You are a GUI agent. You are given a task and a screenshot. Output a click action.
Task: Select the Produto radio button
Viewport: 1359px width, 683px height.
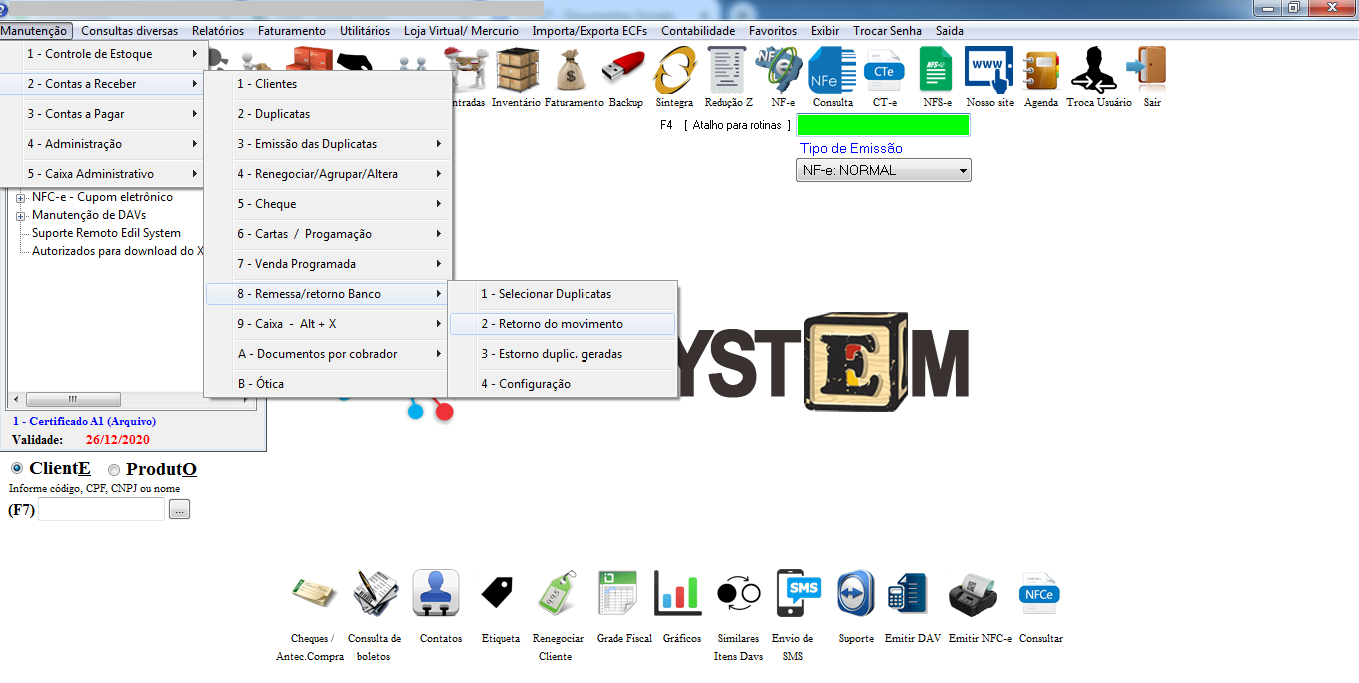[x=114, y=470]
